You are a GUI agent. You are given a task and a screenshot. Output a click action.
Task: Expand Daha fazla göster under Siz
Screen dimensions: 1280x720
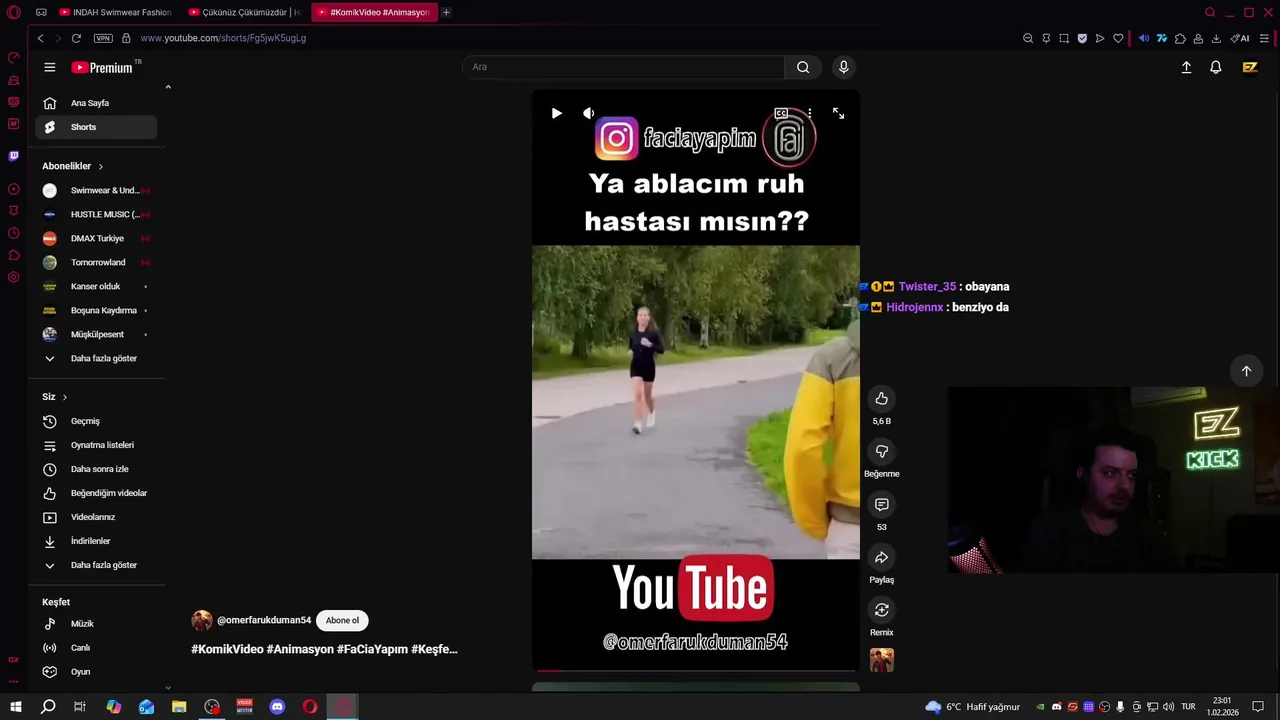96,565
